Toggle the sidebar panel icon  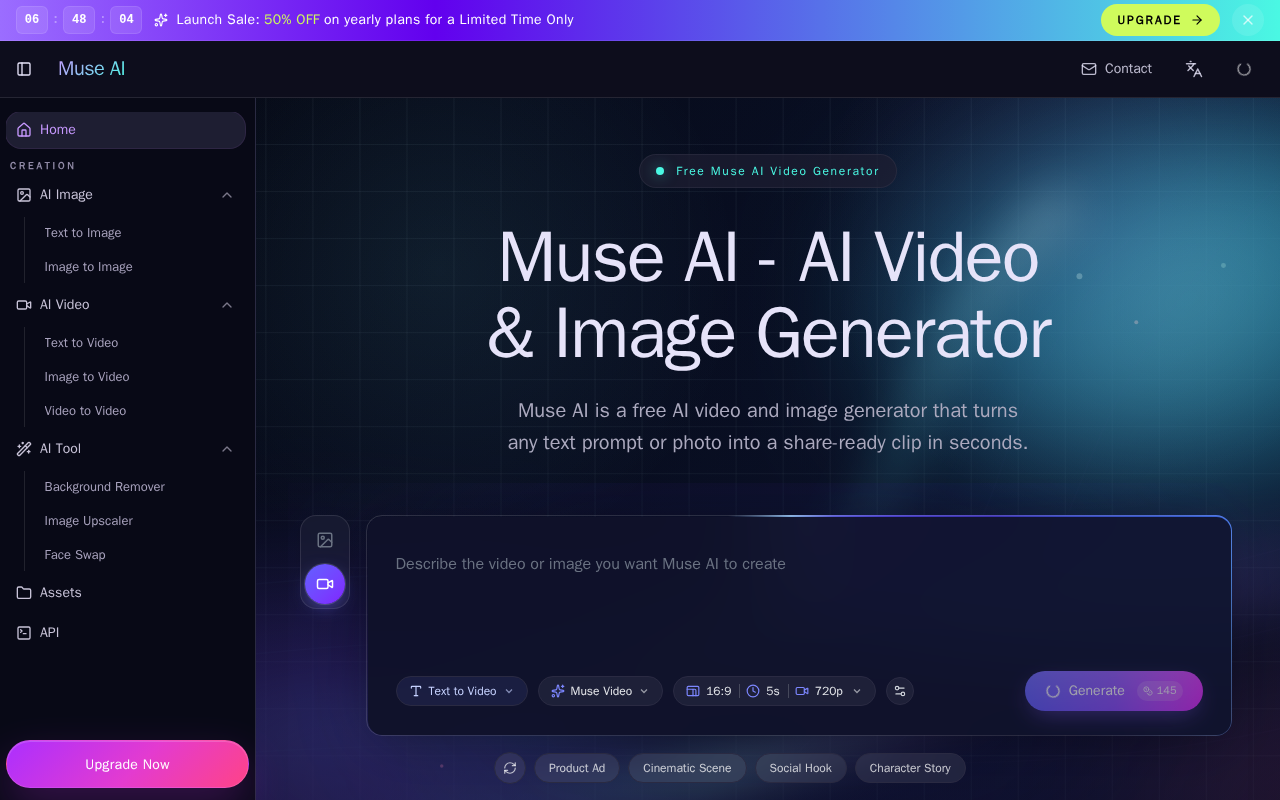[24, 69]
